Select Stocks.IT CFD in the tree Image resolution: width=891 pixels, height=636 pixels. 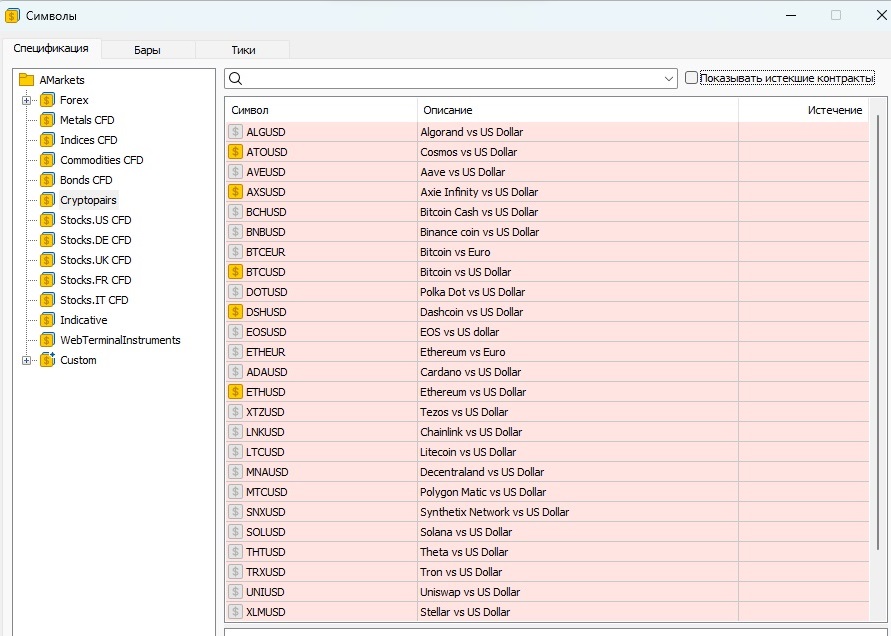tap(94, 300)
